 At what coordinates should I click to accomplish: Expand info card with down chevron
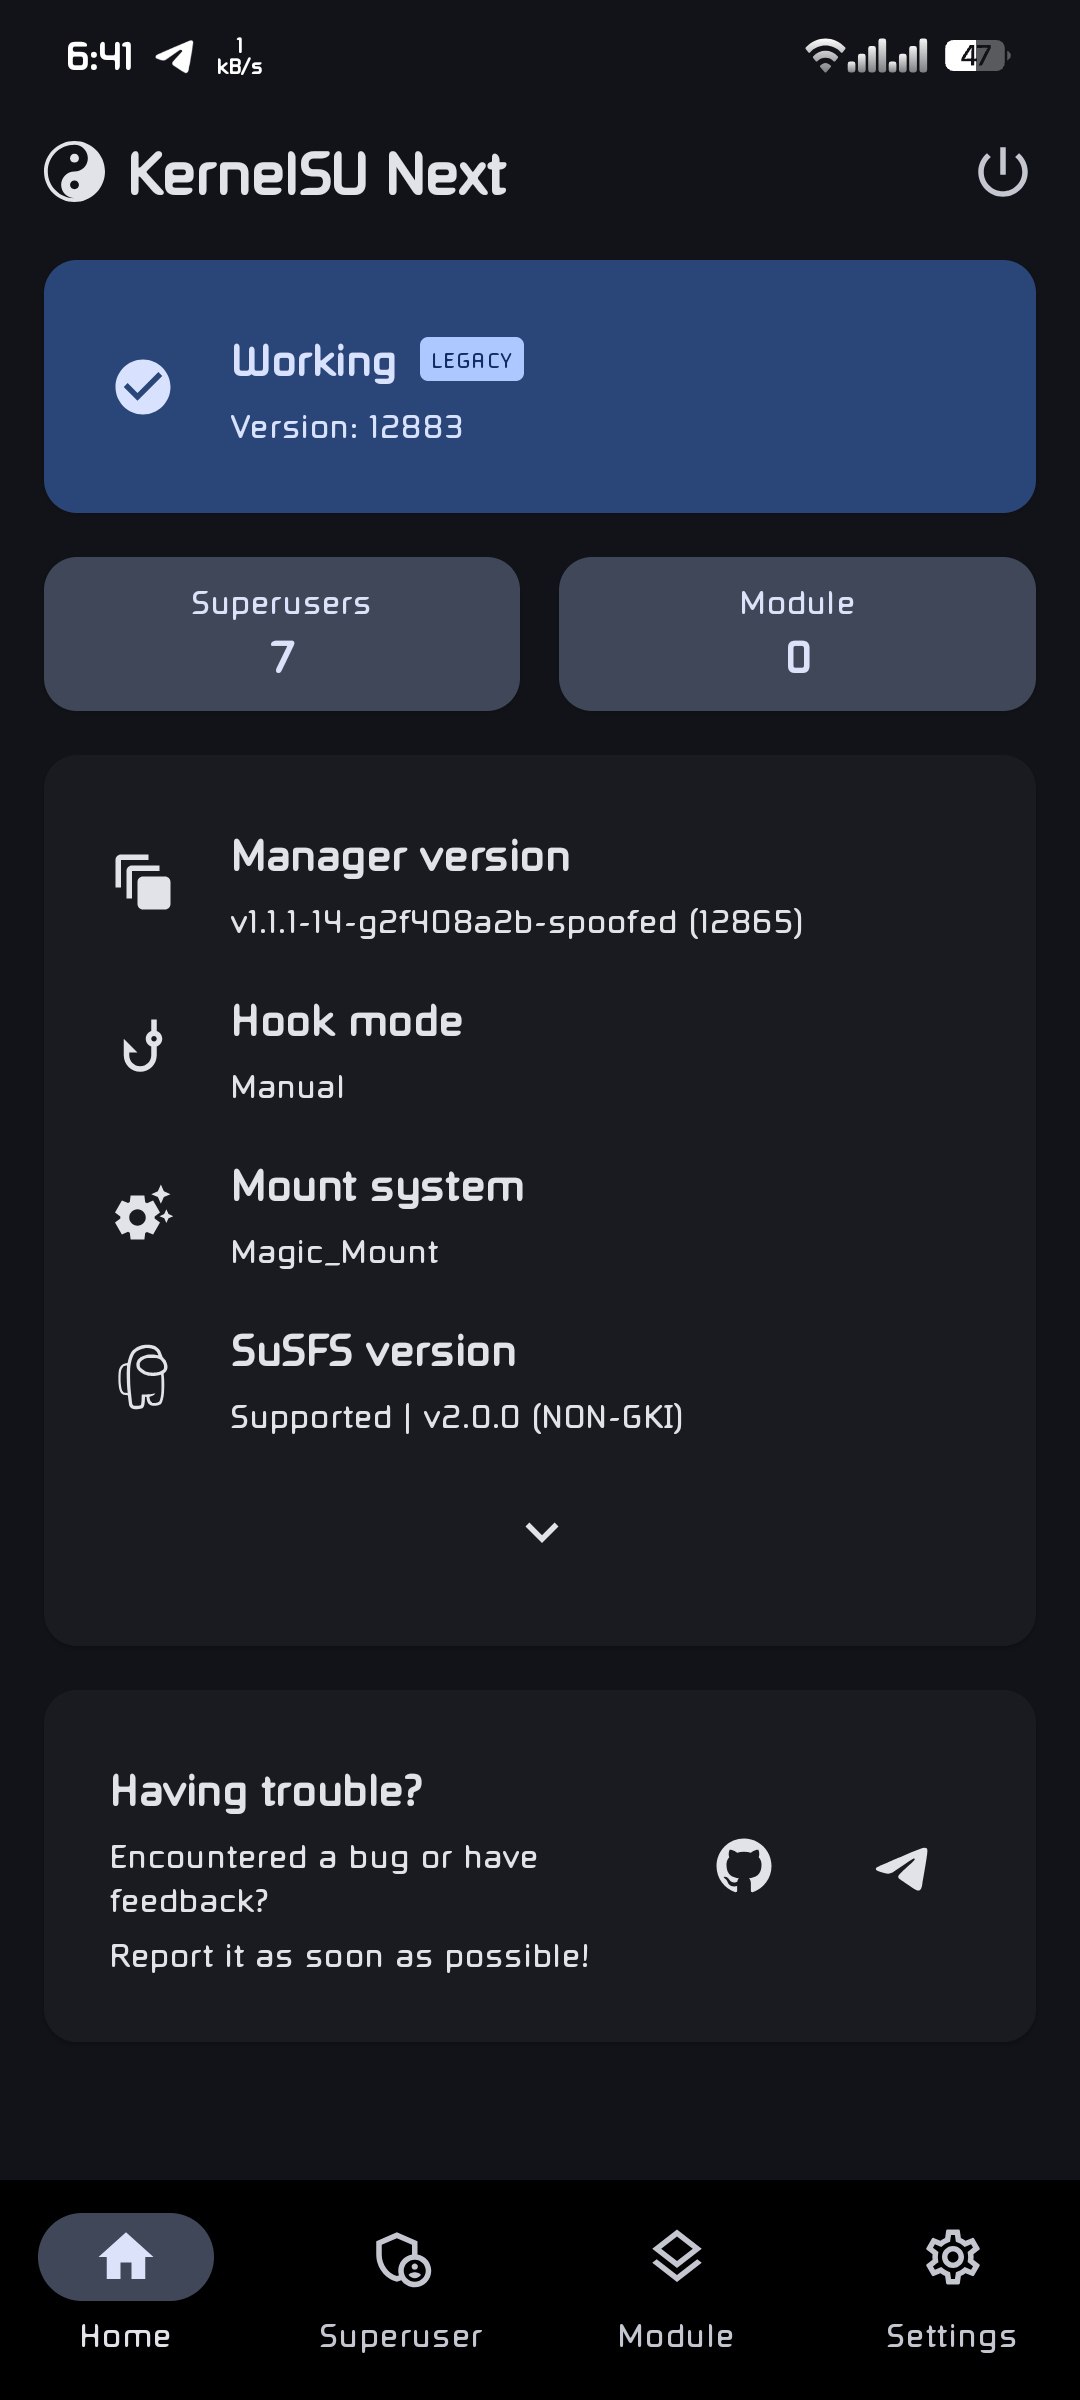[x=541, y=1532]
